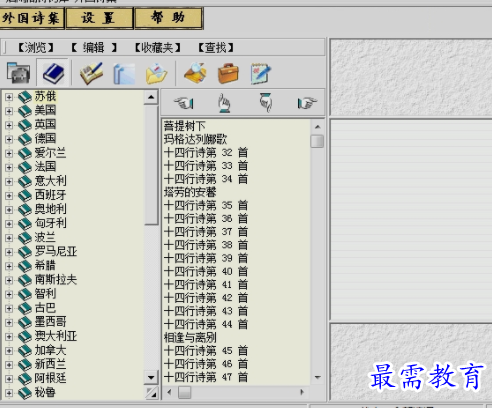Click poem list vertical scrollbar up arrow

click(x=317, y=127)
